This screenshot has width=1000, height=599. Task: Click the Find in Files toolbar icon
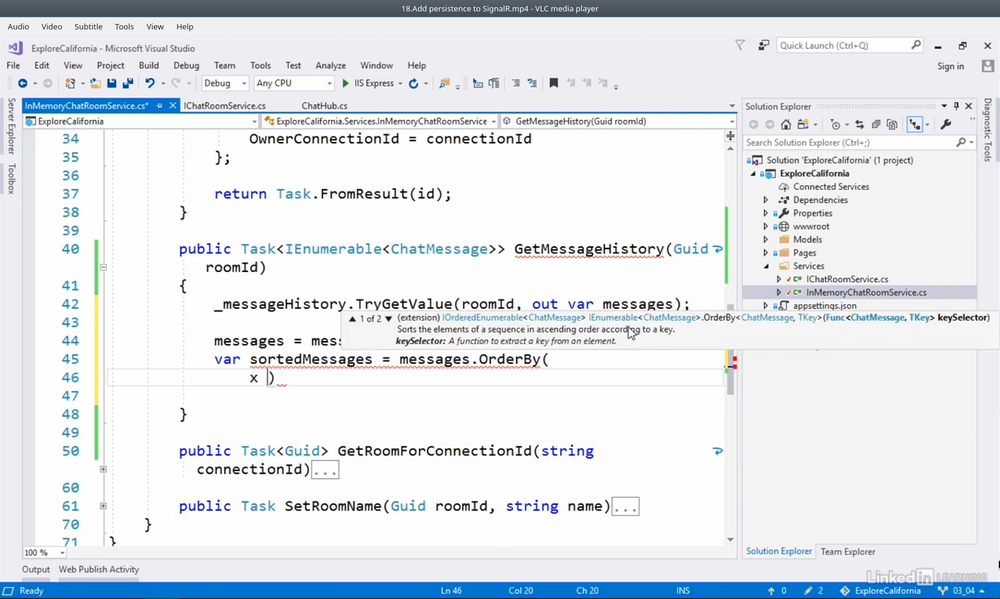pos(445,84)
